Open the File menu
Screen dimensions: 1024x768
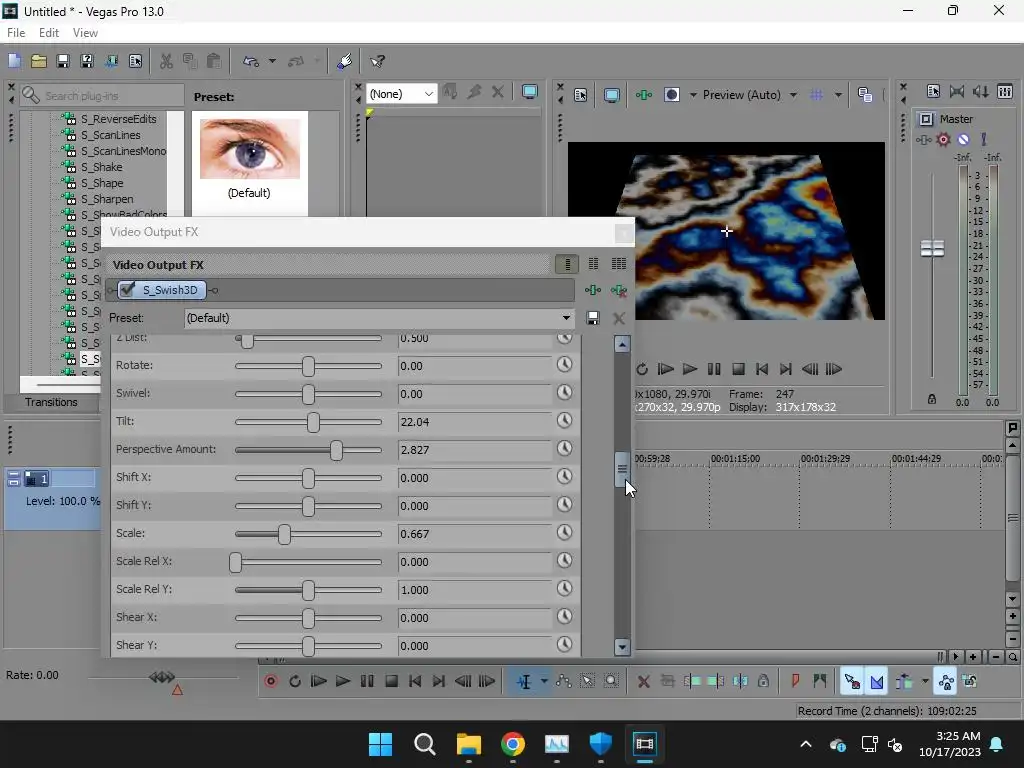pos(16,33)
